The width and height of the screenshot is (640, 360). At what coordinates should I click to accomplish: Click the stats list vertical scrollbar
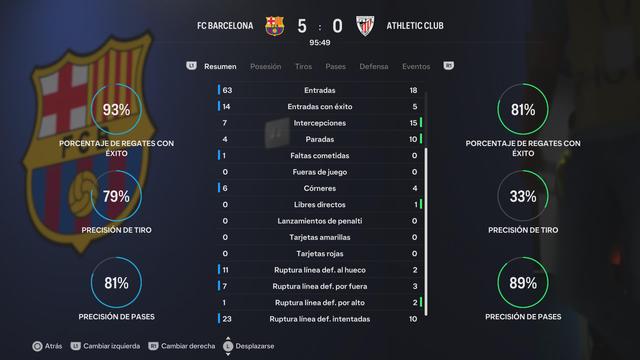[x=426, y=203]
